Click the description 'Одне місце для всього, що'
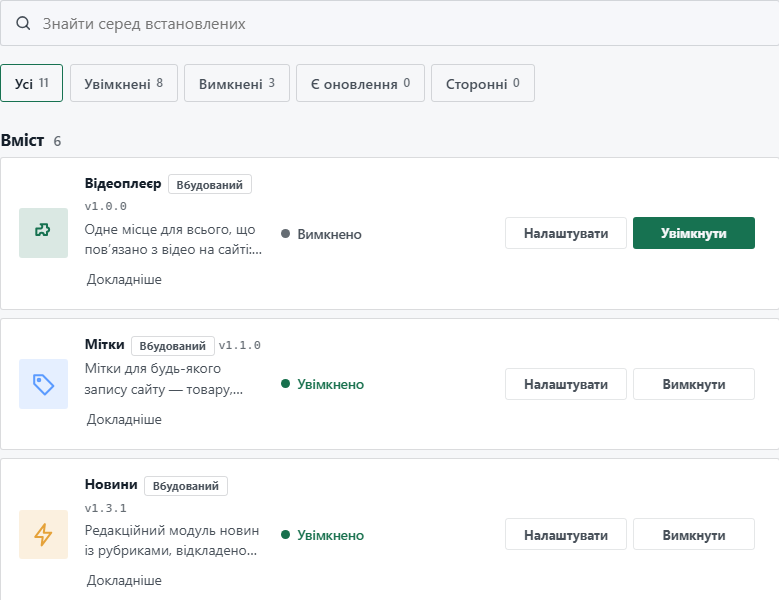779x600 pixels. coord(170,229)
